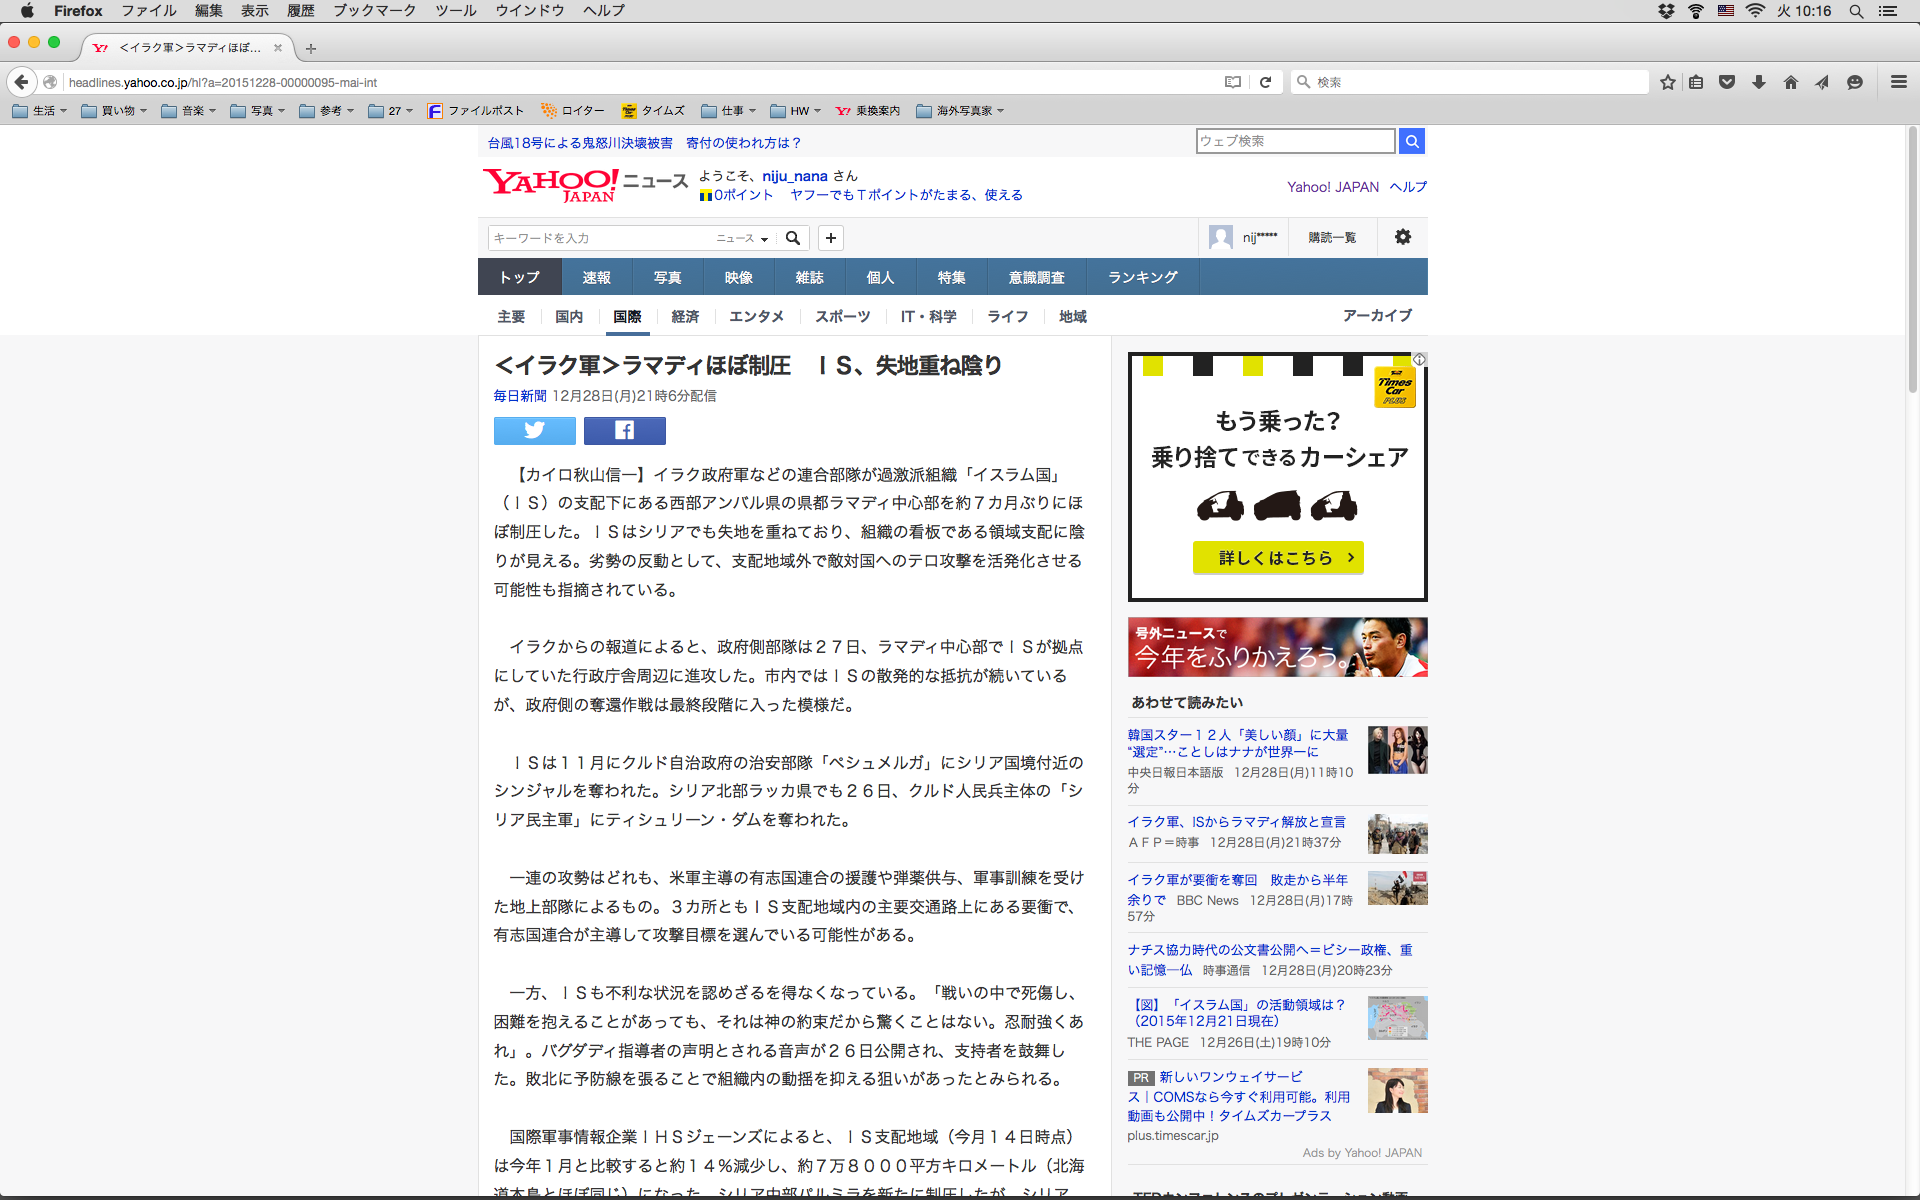The width and height of the screenshot is (1920, 1200).
Task: Expand ニュース dropdown in keyword search
Action: point(742,238)
